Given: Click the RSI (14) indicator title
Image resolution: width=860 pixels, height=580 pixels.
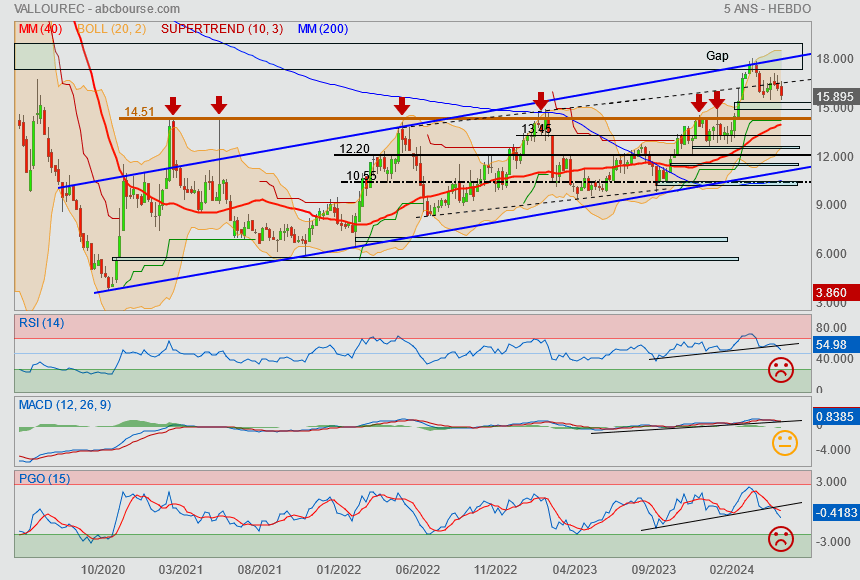Looking at the screenshot, I should click(42, 323).
